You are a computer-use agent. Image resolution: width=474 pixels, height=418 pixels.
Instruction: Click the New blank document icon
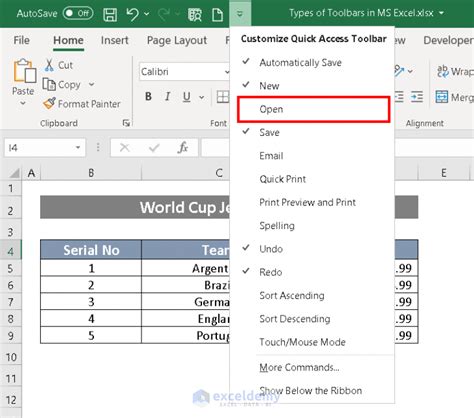(217, 15)
